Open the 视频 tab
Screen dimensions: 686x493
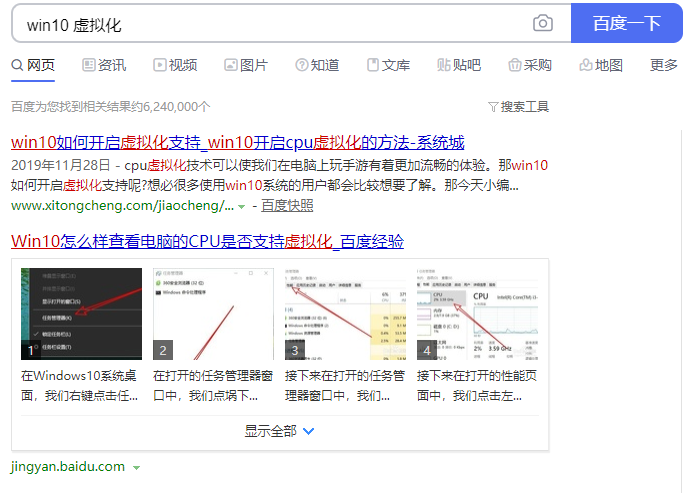tap(175, 65)
